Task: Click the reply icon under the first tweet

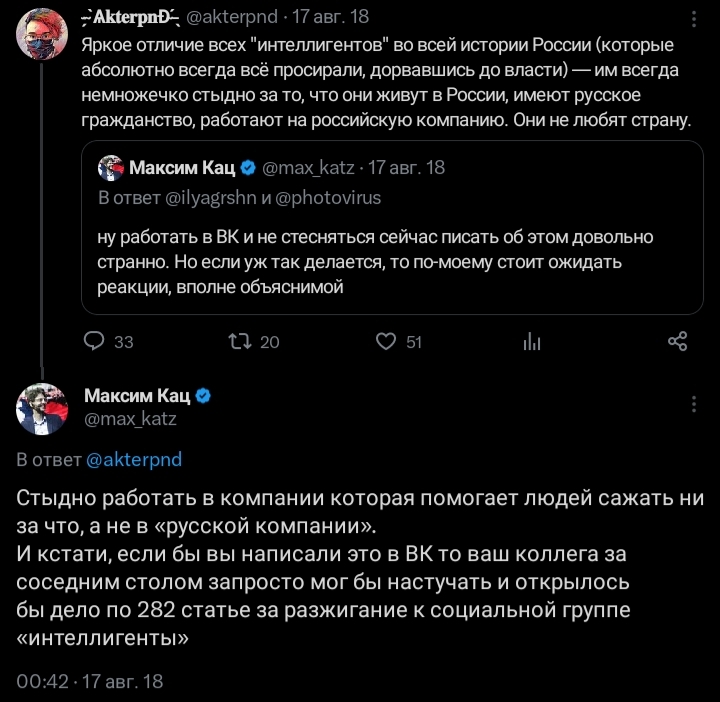Action: point(94,341)
